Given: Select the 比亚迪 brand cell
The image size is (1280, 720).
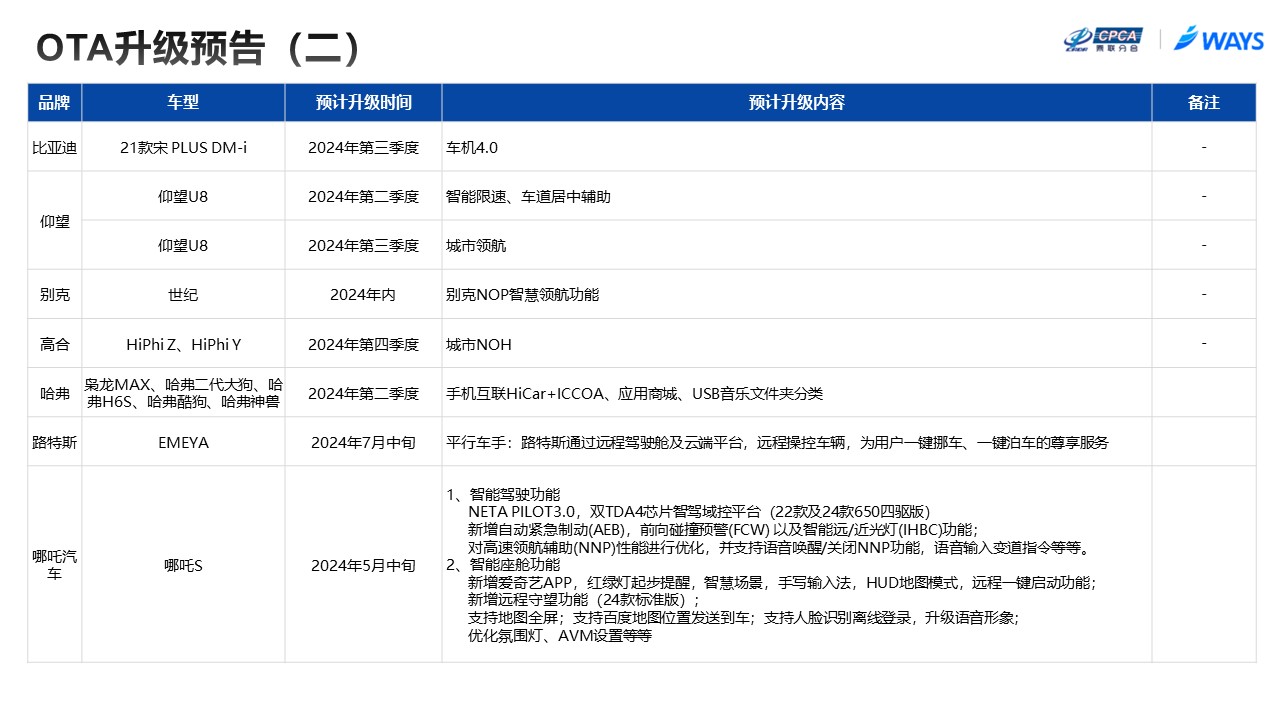Looking at the screenshot, I should (54, 147).
